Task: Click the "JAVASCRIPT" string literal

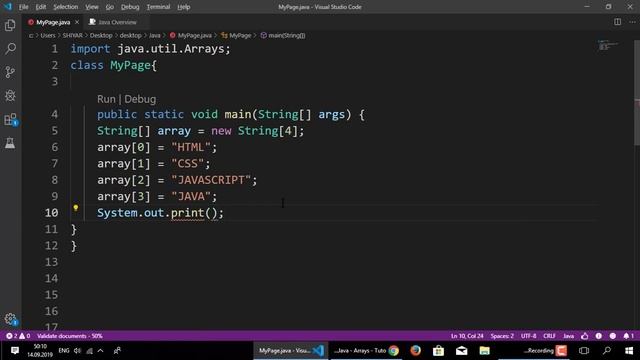Action: 211,180
